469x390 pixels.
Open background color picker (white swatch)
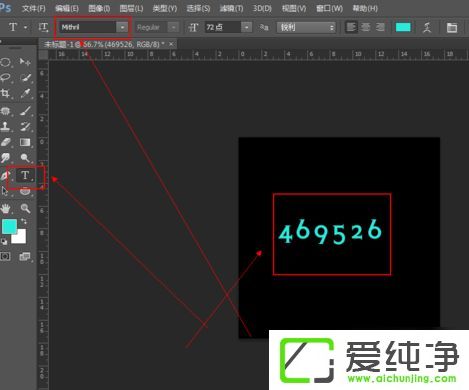[x=21, y=238]
